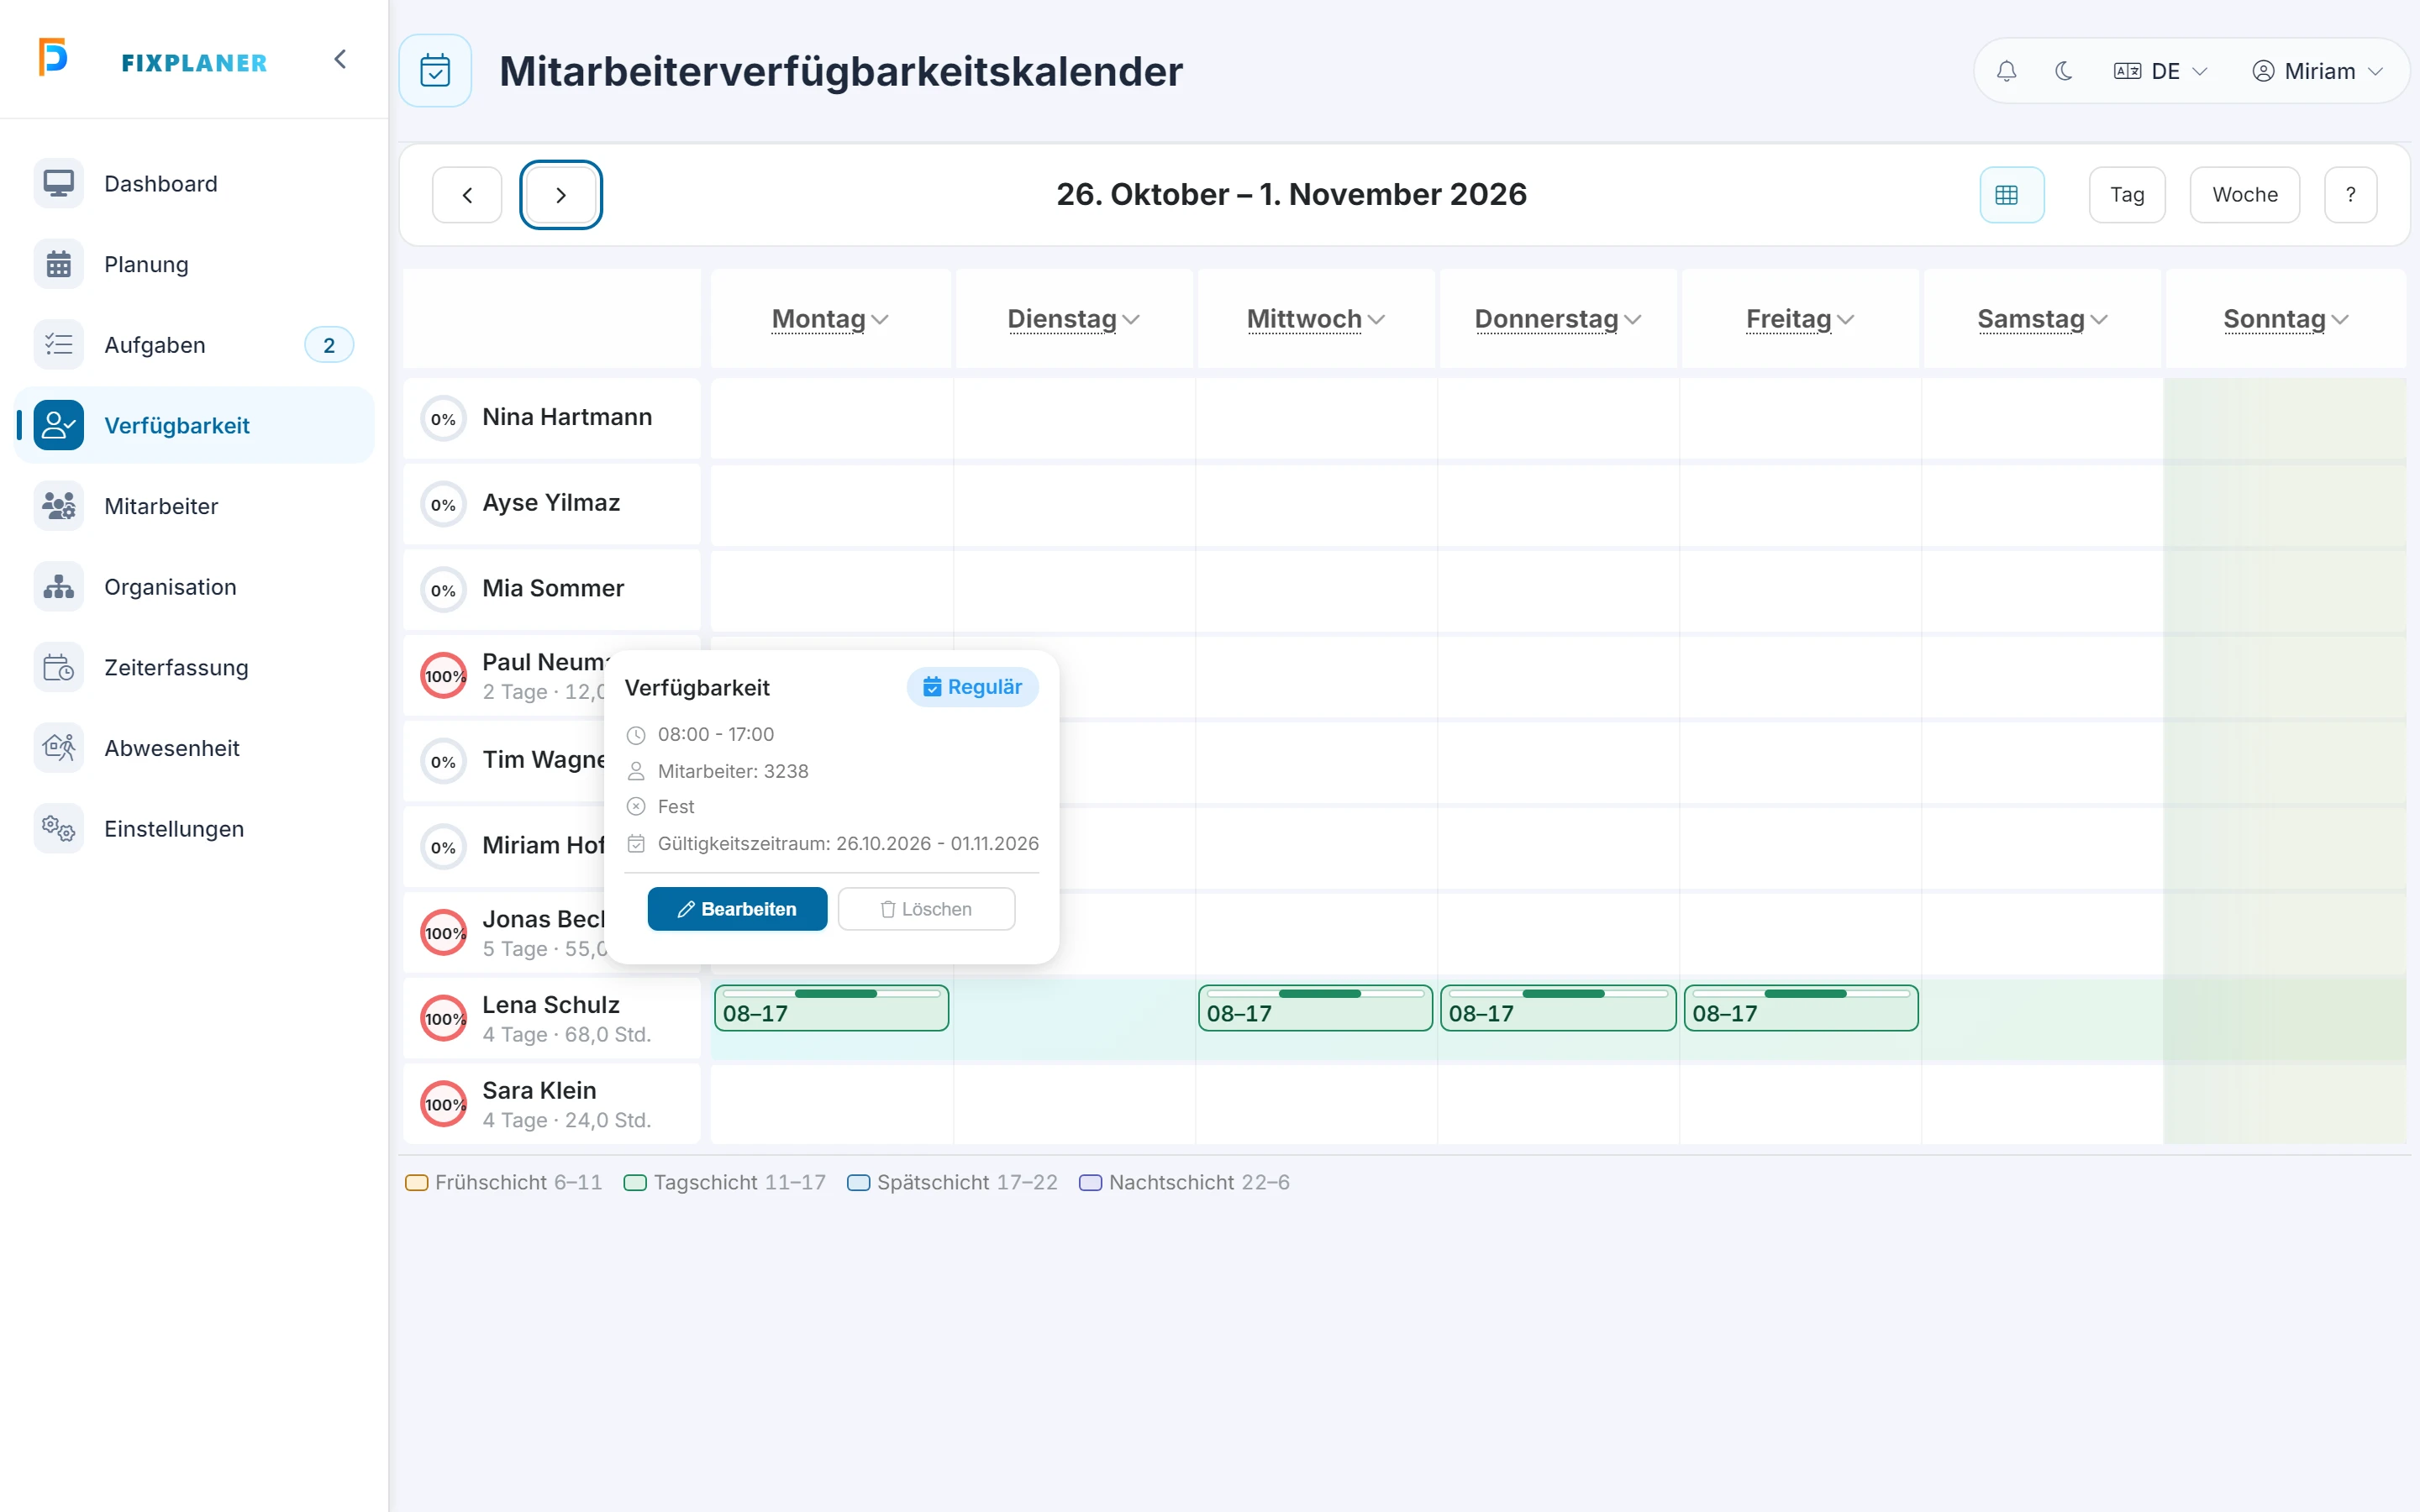2420x1512 pixels.
Task: Collapse the sidebar with the chevron arrow
Action: (340, 59)
